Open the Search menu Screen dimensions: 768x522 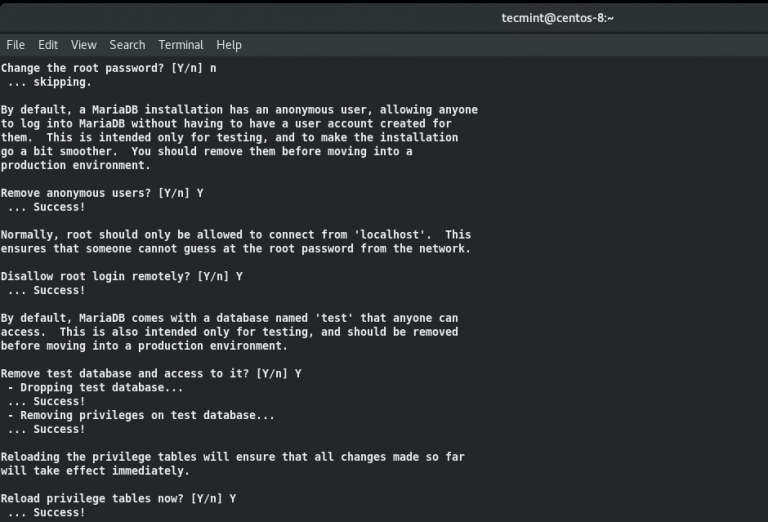(x=127, y=45)
